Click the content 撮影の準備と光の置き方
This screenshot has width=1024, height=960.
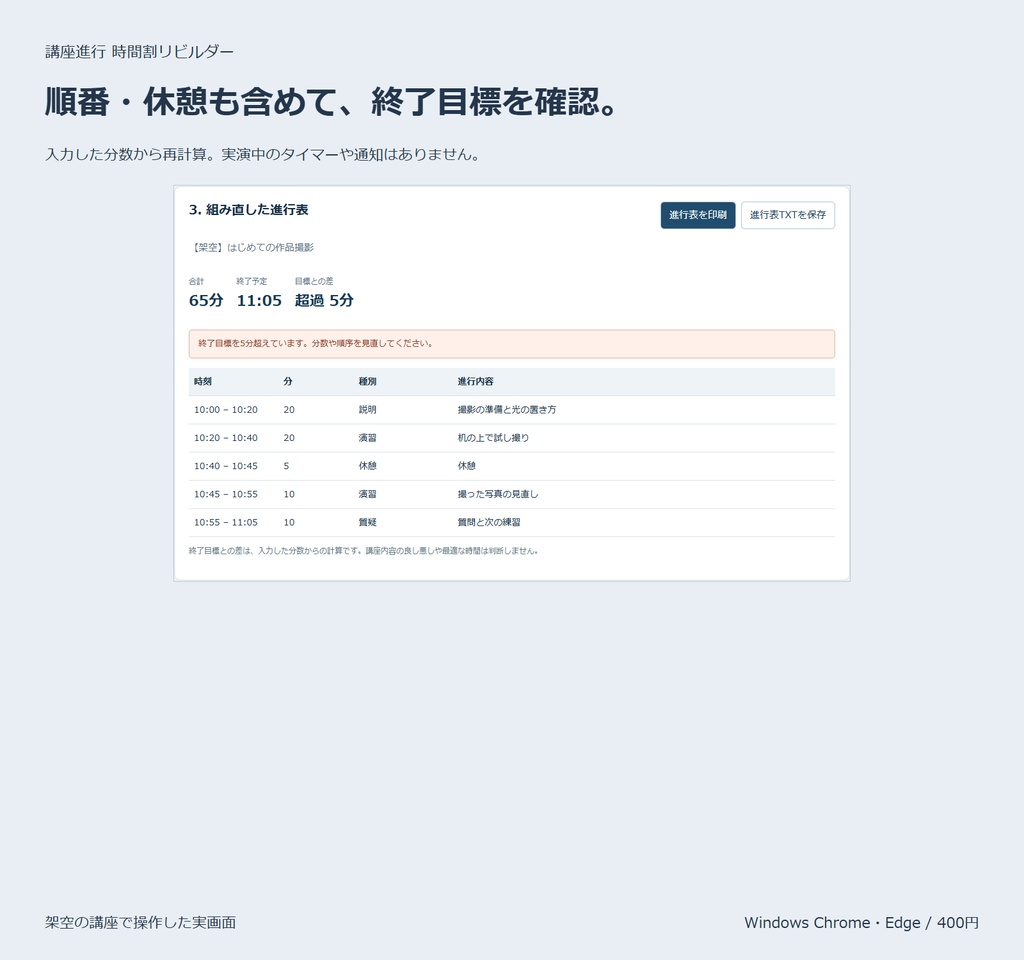click(507, 409)
